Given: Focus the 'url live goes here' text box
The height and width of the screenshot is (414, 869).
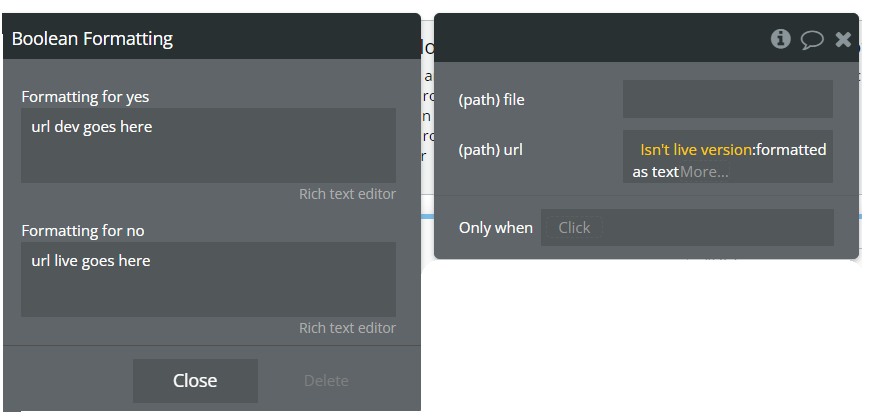Looking at the screenshot, I should click(x=208, y=279).
